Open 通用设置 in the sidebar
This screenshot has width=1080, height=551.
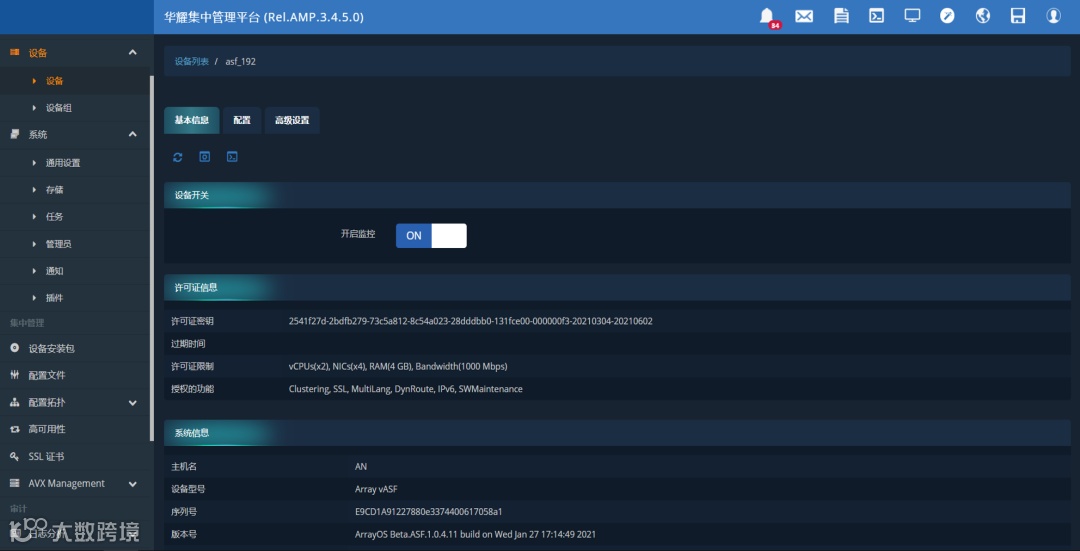point(63,163)
